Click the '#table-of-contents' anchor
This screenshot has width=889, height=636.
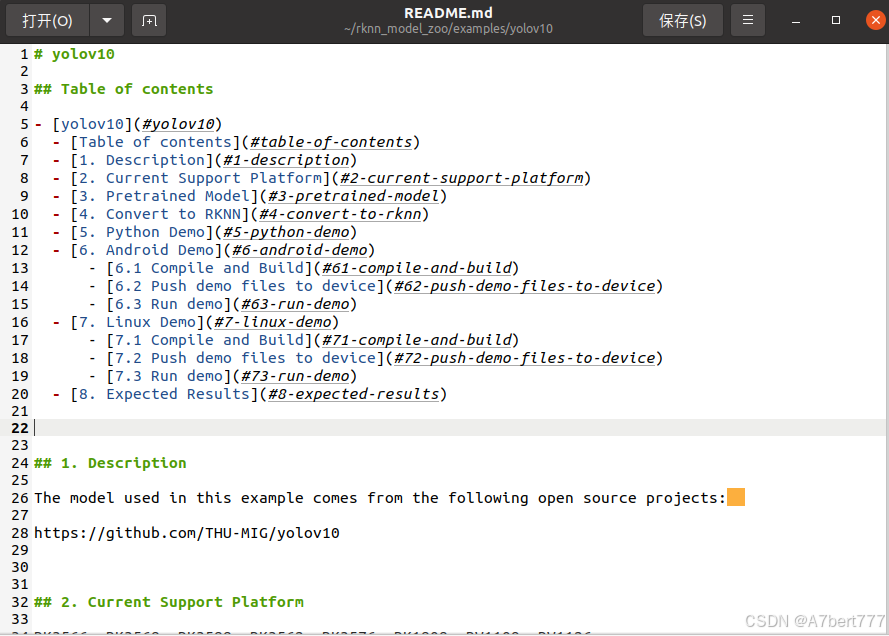click(331, 142)
